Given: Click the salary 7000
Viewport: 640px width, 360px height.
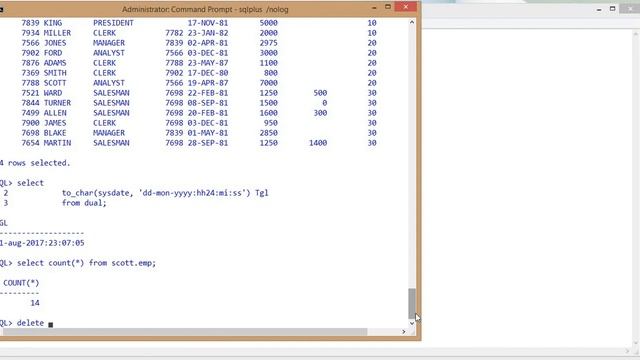Looking at the screenshot, I should 269,83.
